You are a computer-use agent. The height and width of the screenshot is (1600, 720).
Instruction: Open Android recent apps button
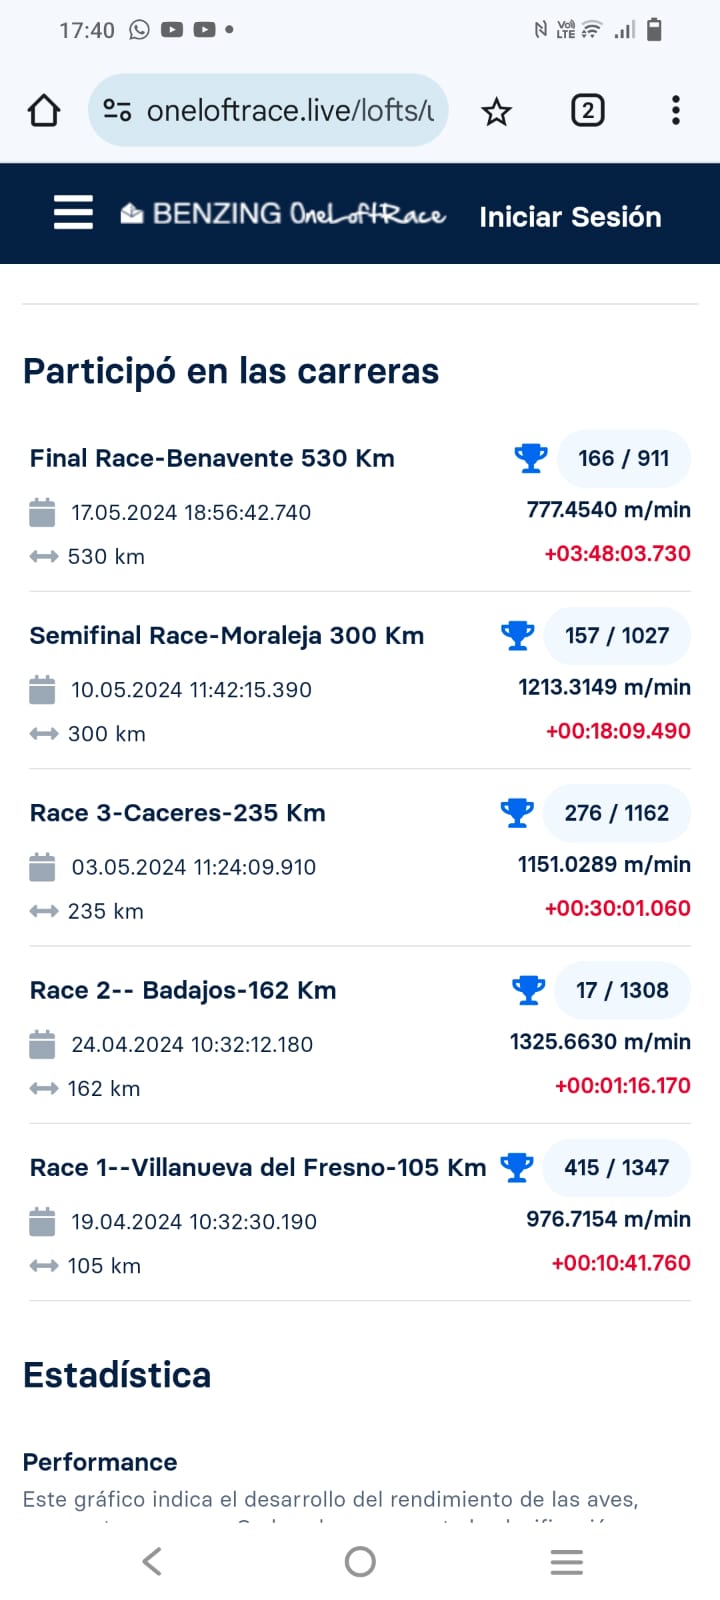click(566, 1561)
